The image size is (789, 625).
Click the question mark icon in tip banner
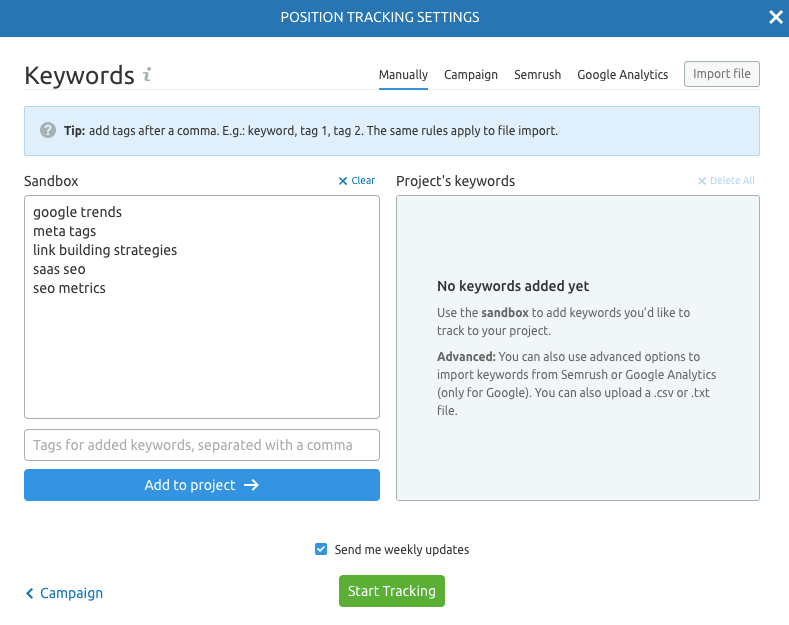pyautogui.click(x=47, y=131)
